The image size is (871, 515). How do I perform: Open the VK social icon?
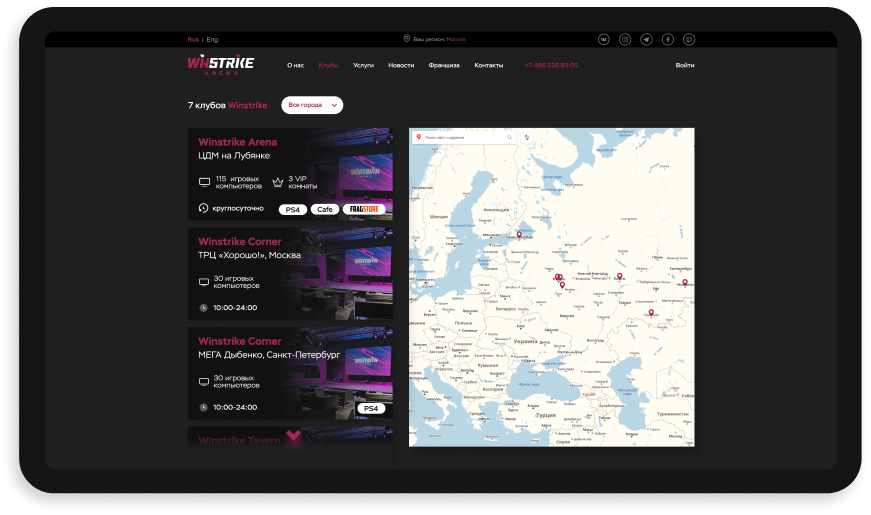click(x=603, y=39)
